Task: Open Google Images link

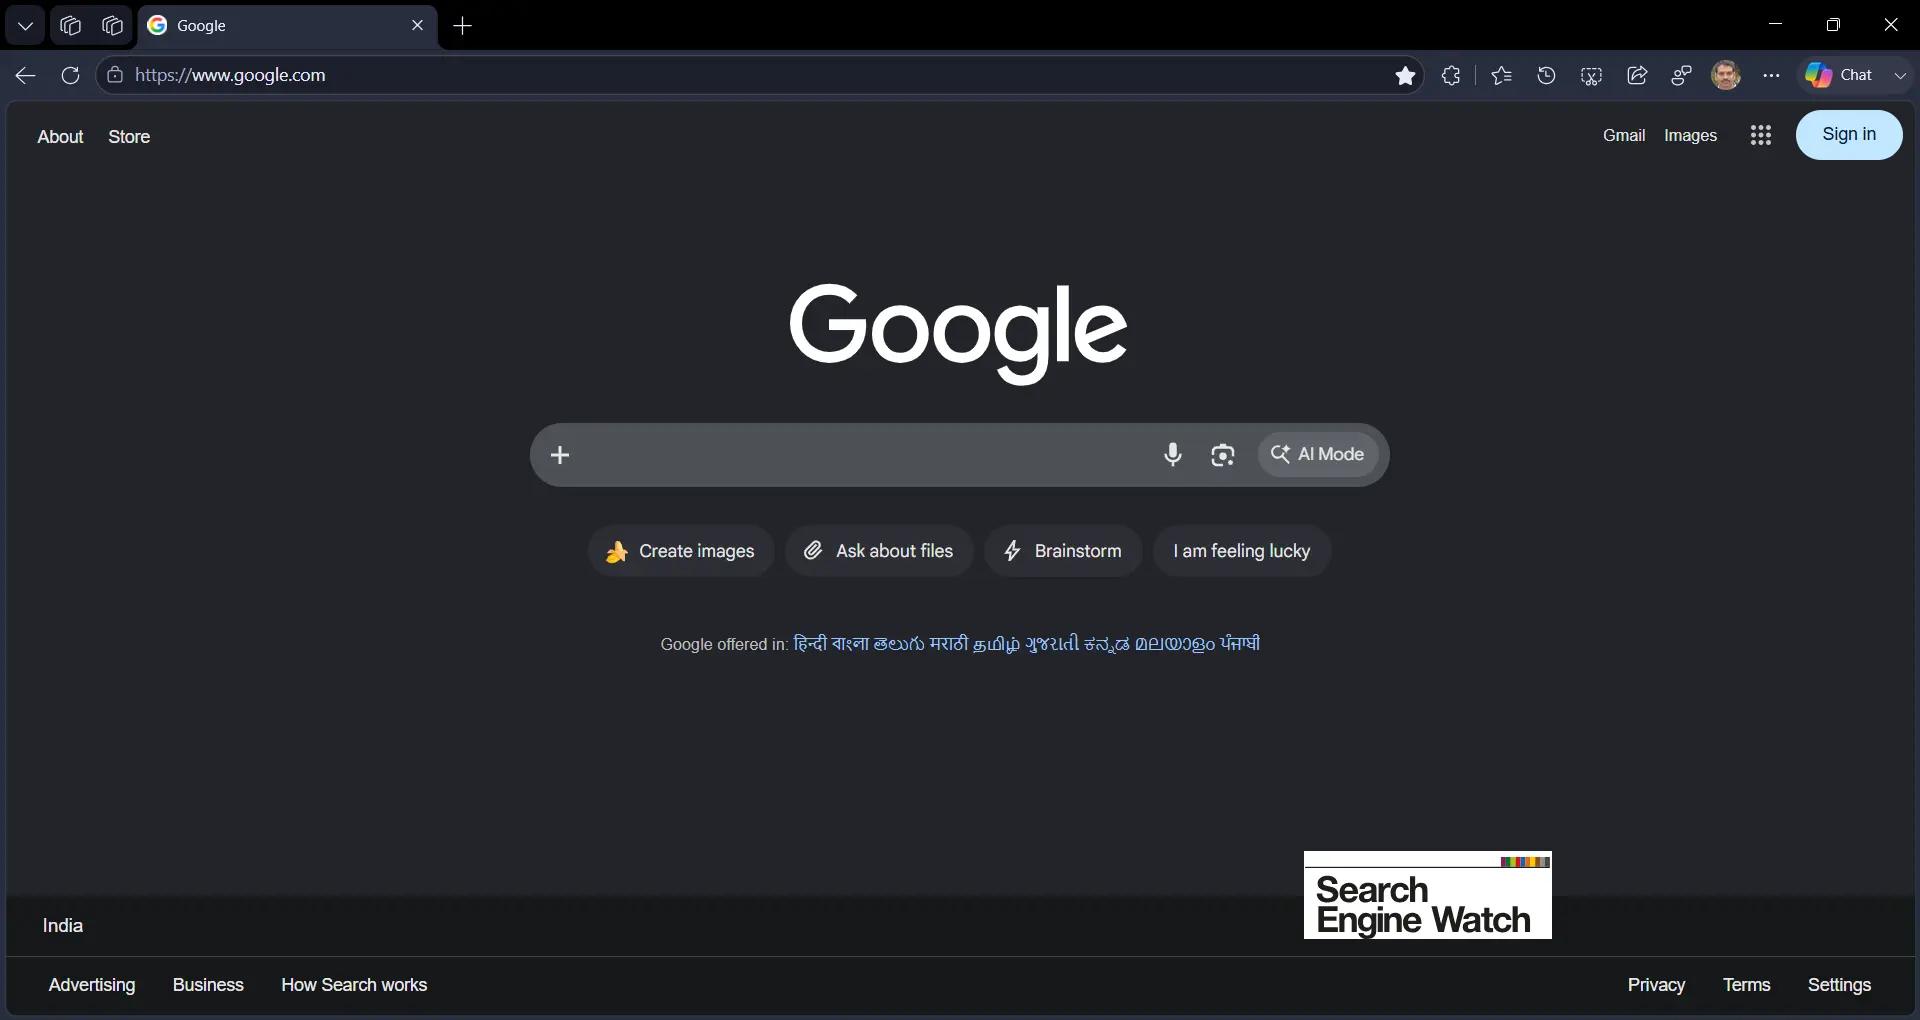Action: (1690, 135)
